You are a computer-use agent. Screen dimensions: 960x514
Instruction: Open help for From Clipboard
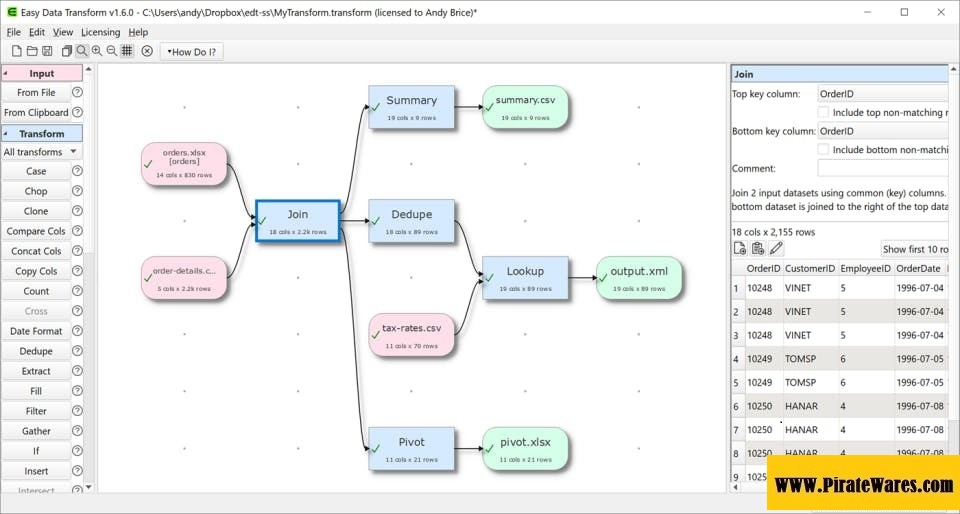77,113
